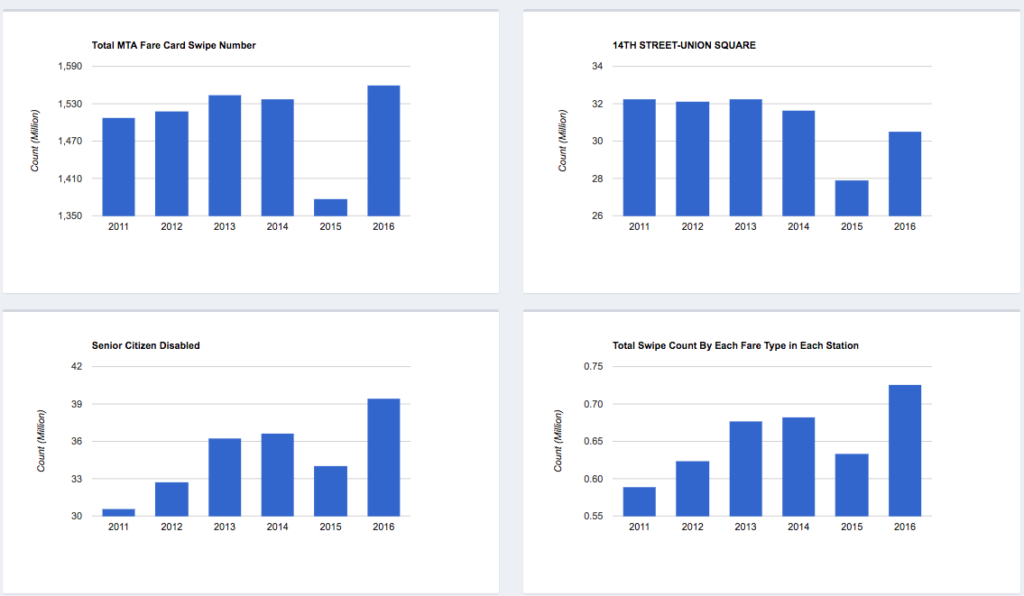Select the 2016 bar in Total MTA Fare Card Swipe Number
The width and height of the screenshot is (1024, 596).
(x=384, y=150)
